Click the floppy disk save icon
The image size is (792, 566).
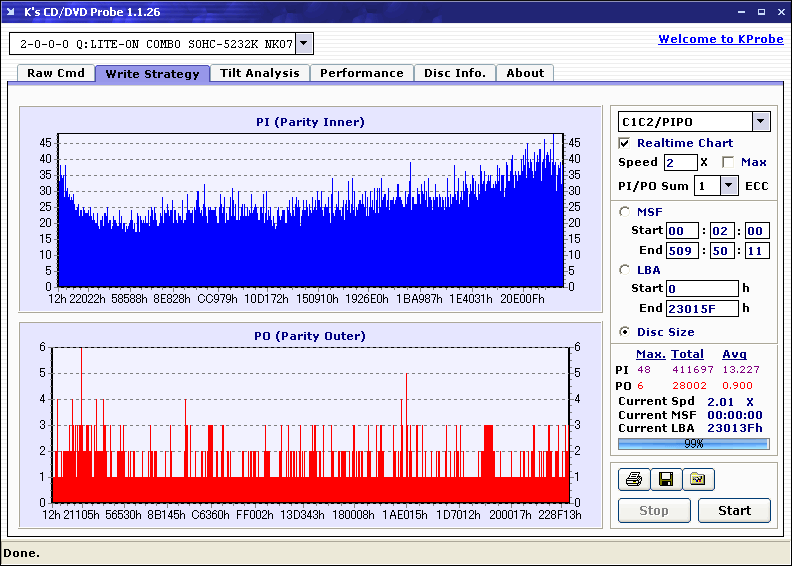pyautogui.click(x=664, y=480)
